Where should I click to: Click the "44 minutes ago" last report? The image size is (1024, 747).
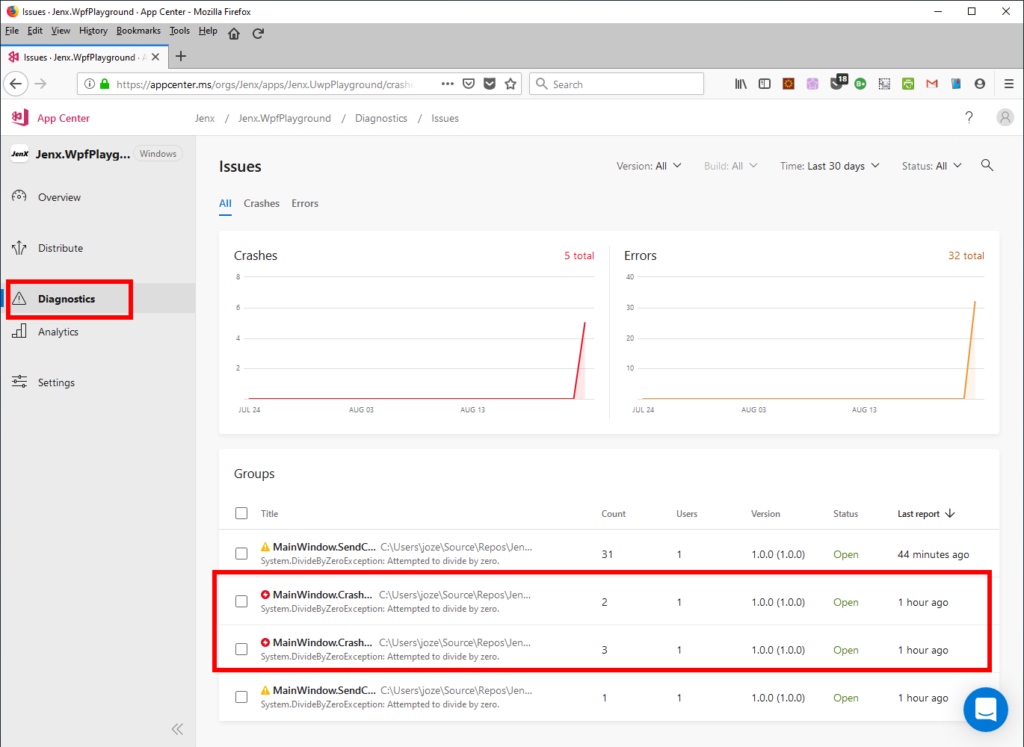[x=933, y=554]
